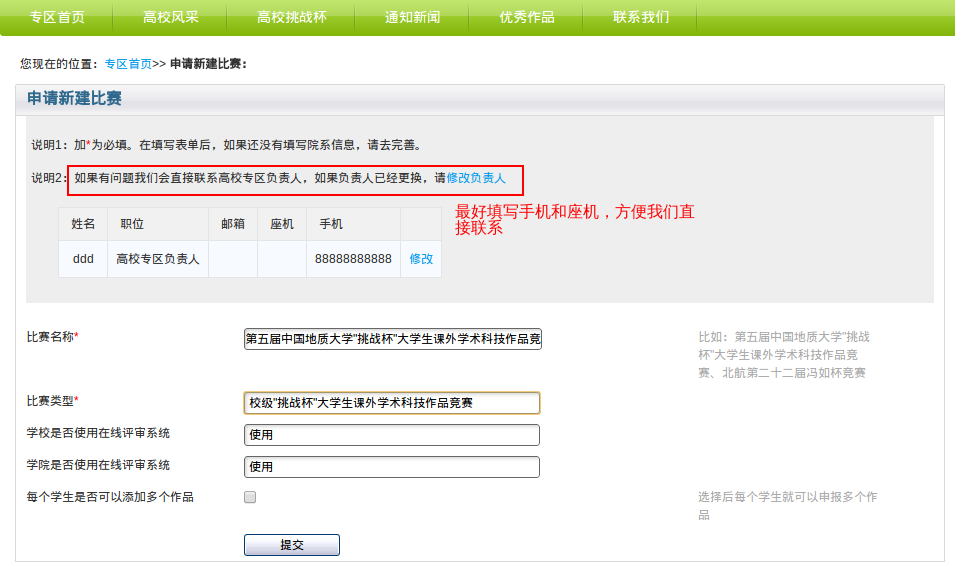
Task: Open the 专区首页 navigation tab
Action: coord(57,17)
